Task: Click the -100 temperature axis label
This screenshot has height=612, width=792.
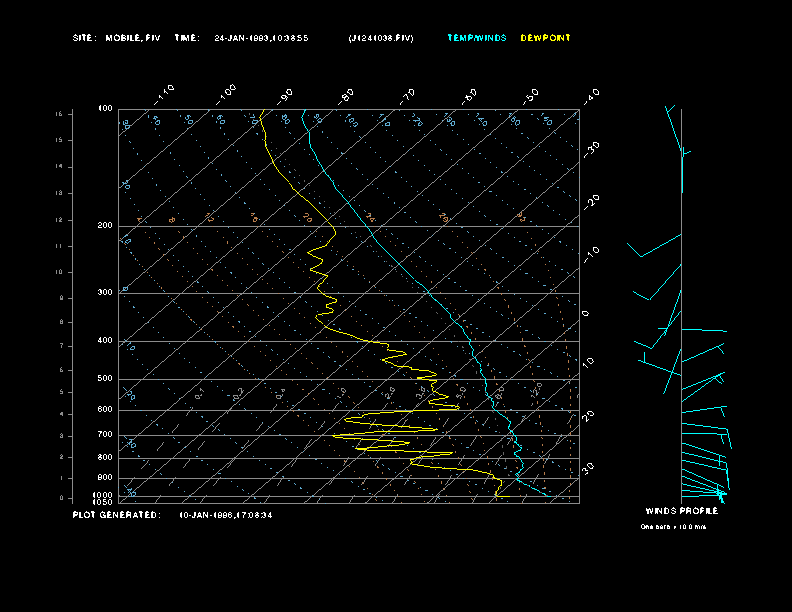Action: click(225, 95)
